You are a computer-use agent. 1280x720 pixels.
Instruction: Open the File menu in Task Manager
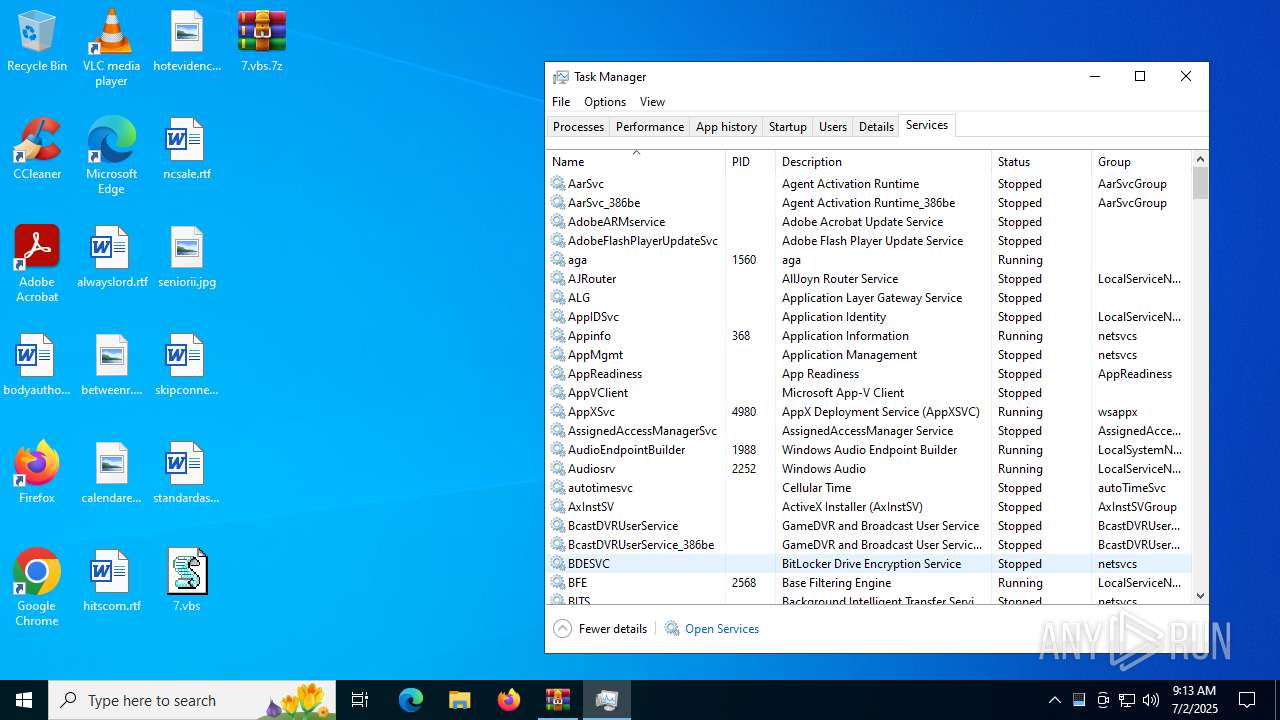click(x=561, y=102)
